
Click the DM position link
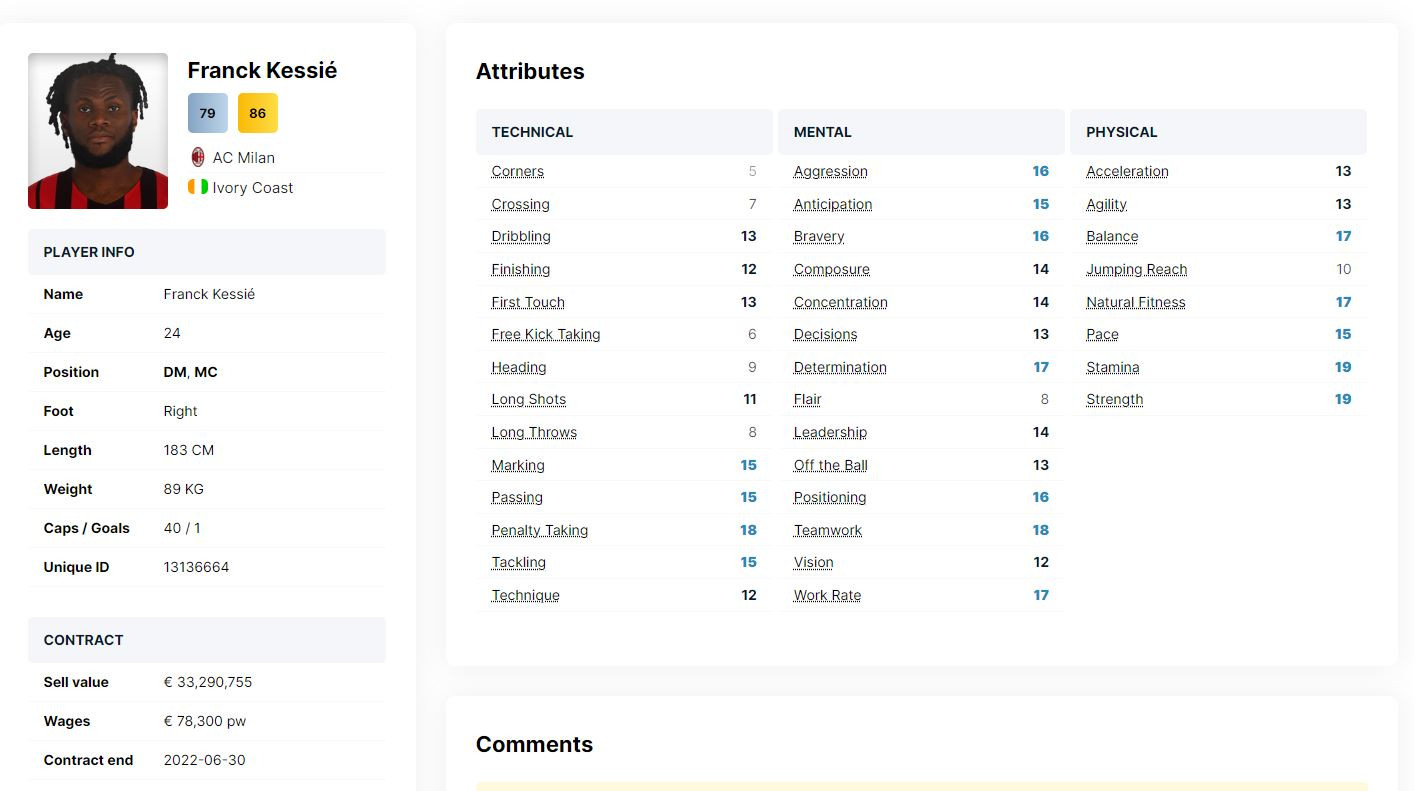click(x=174, y=372)
